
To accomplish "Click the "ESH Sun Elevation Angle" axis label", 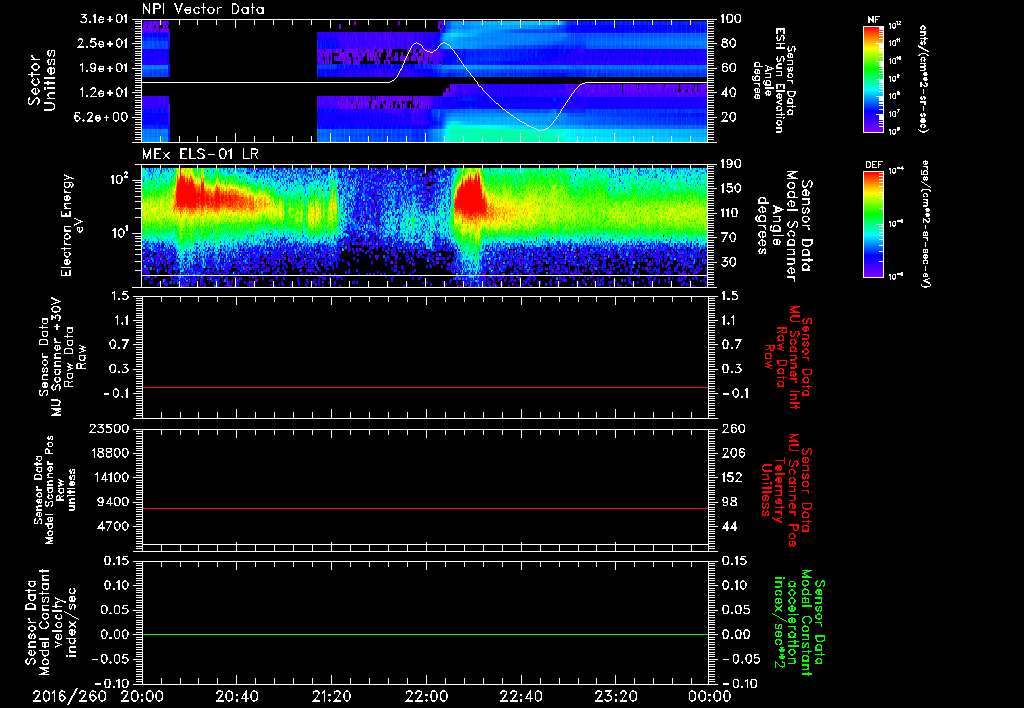I will point(775,80).
